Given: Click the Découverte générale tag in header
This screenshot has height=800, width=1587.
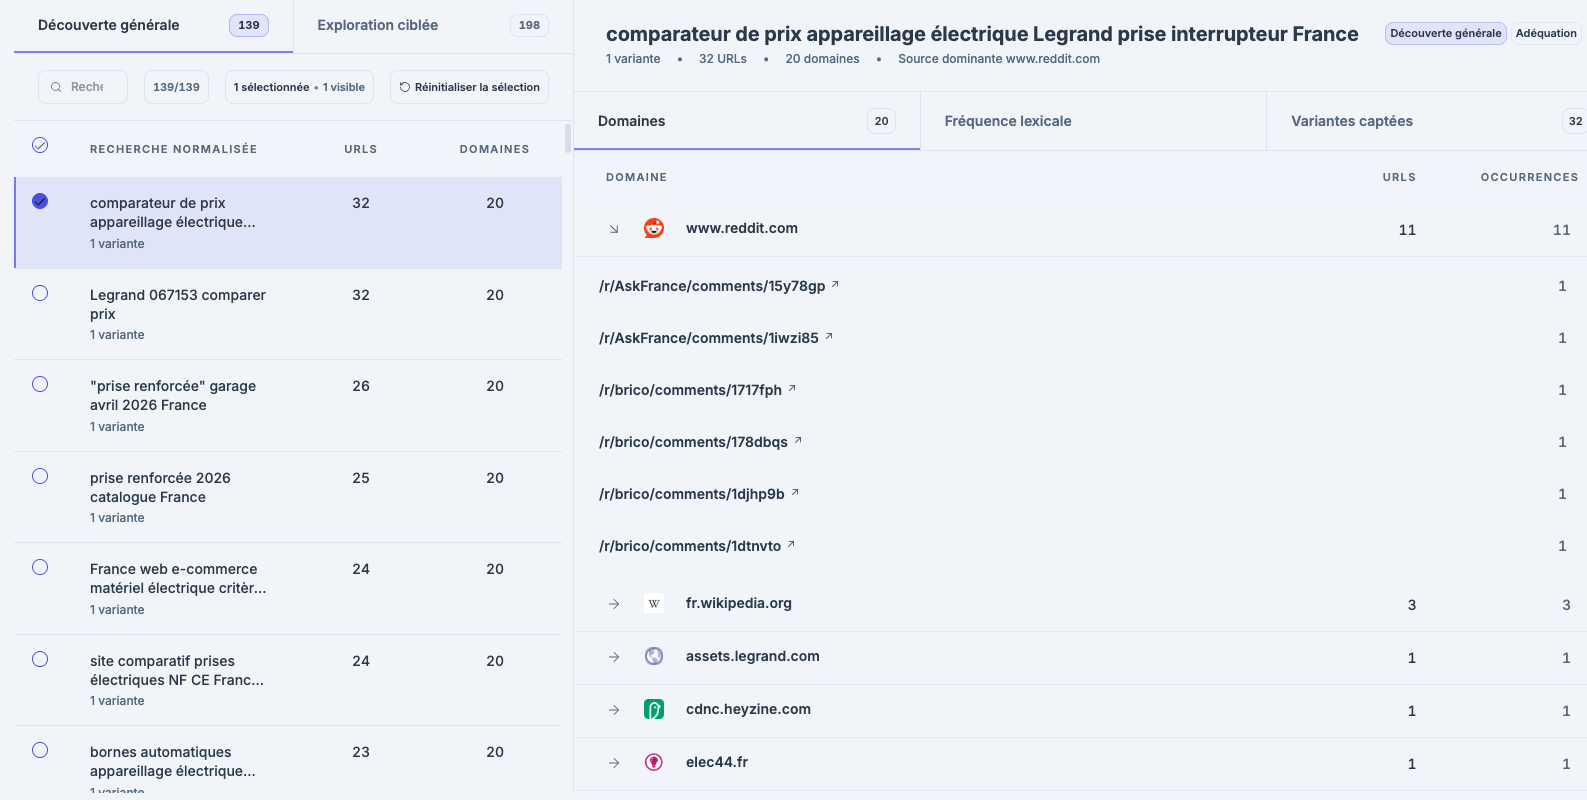Looking at the screenshot, I should coord(1446,33).
